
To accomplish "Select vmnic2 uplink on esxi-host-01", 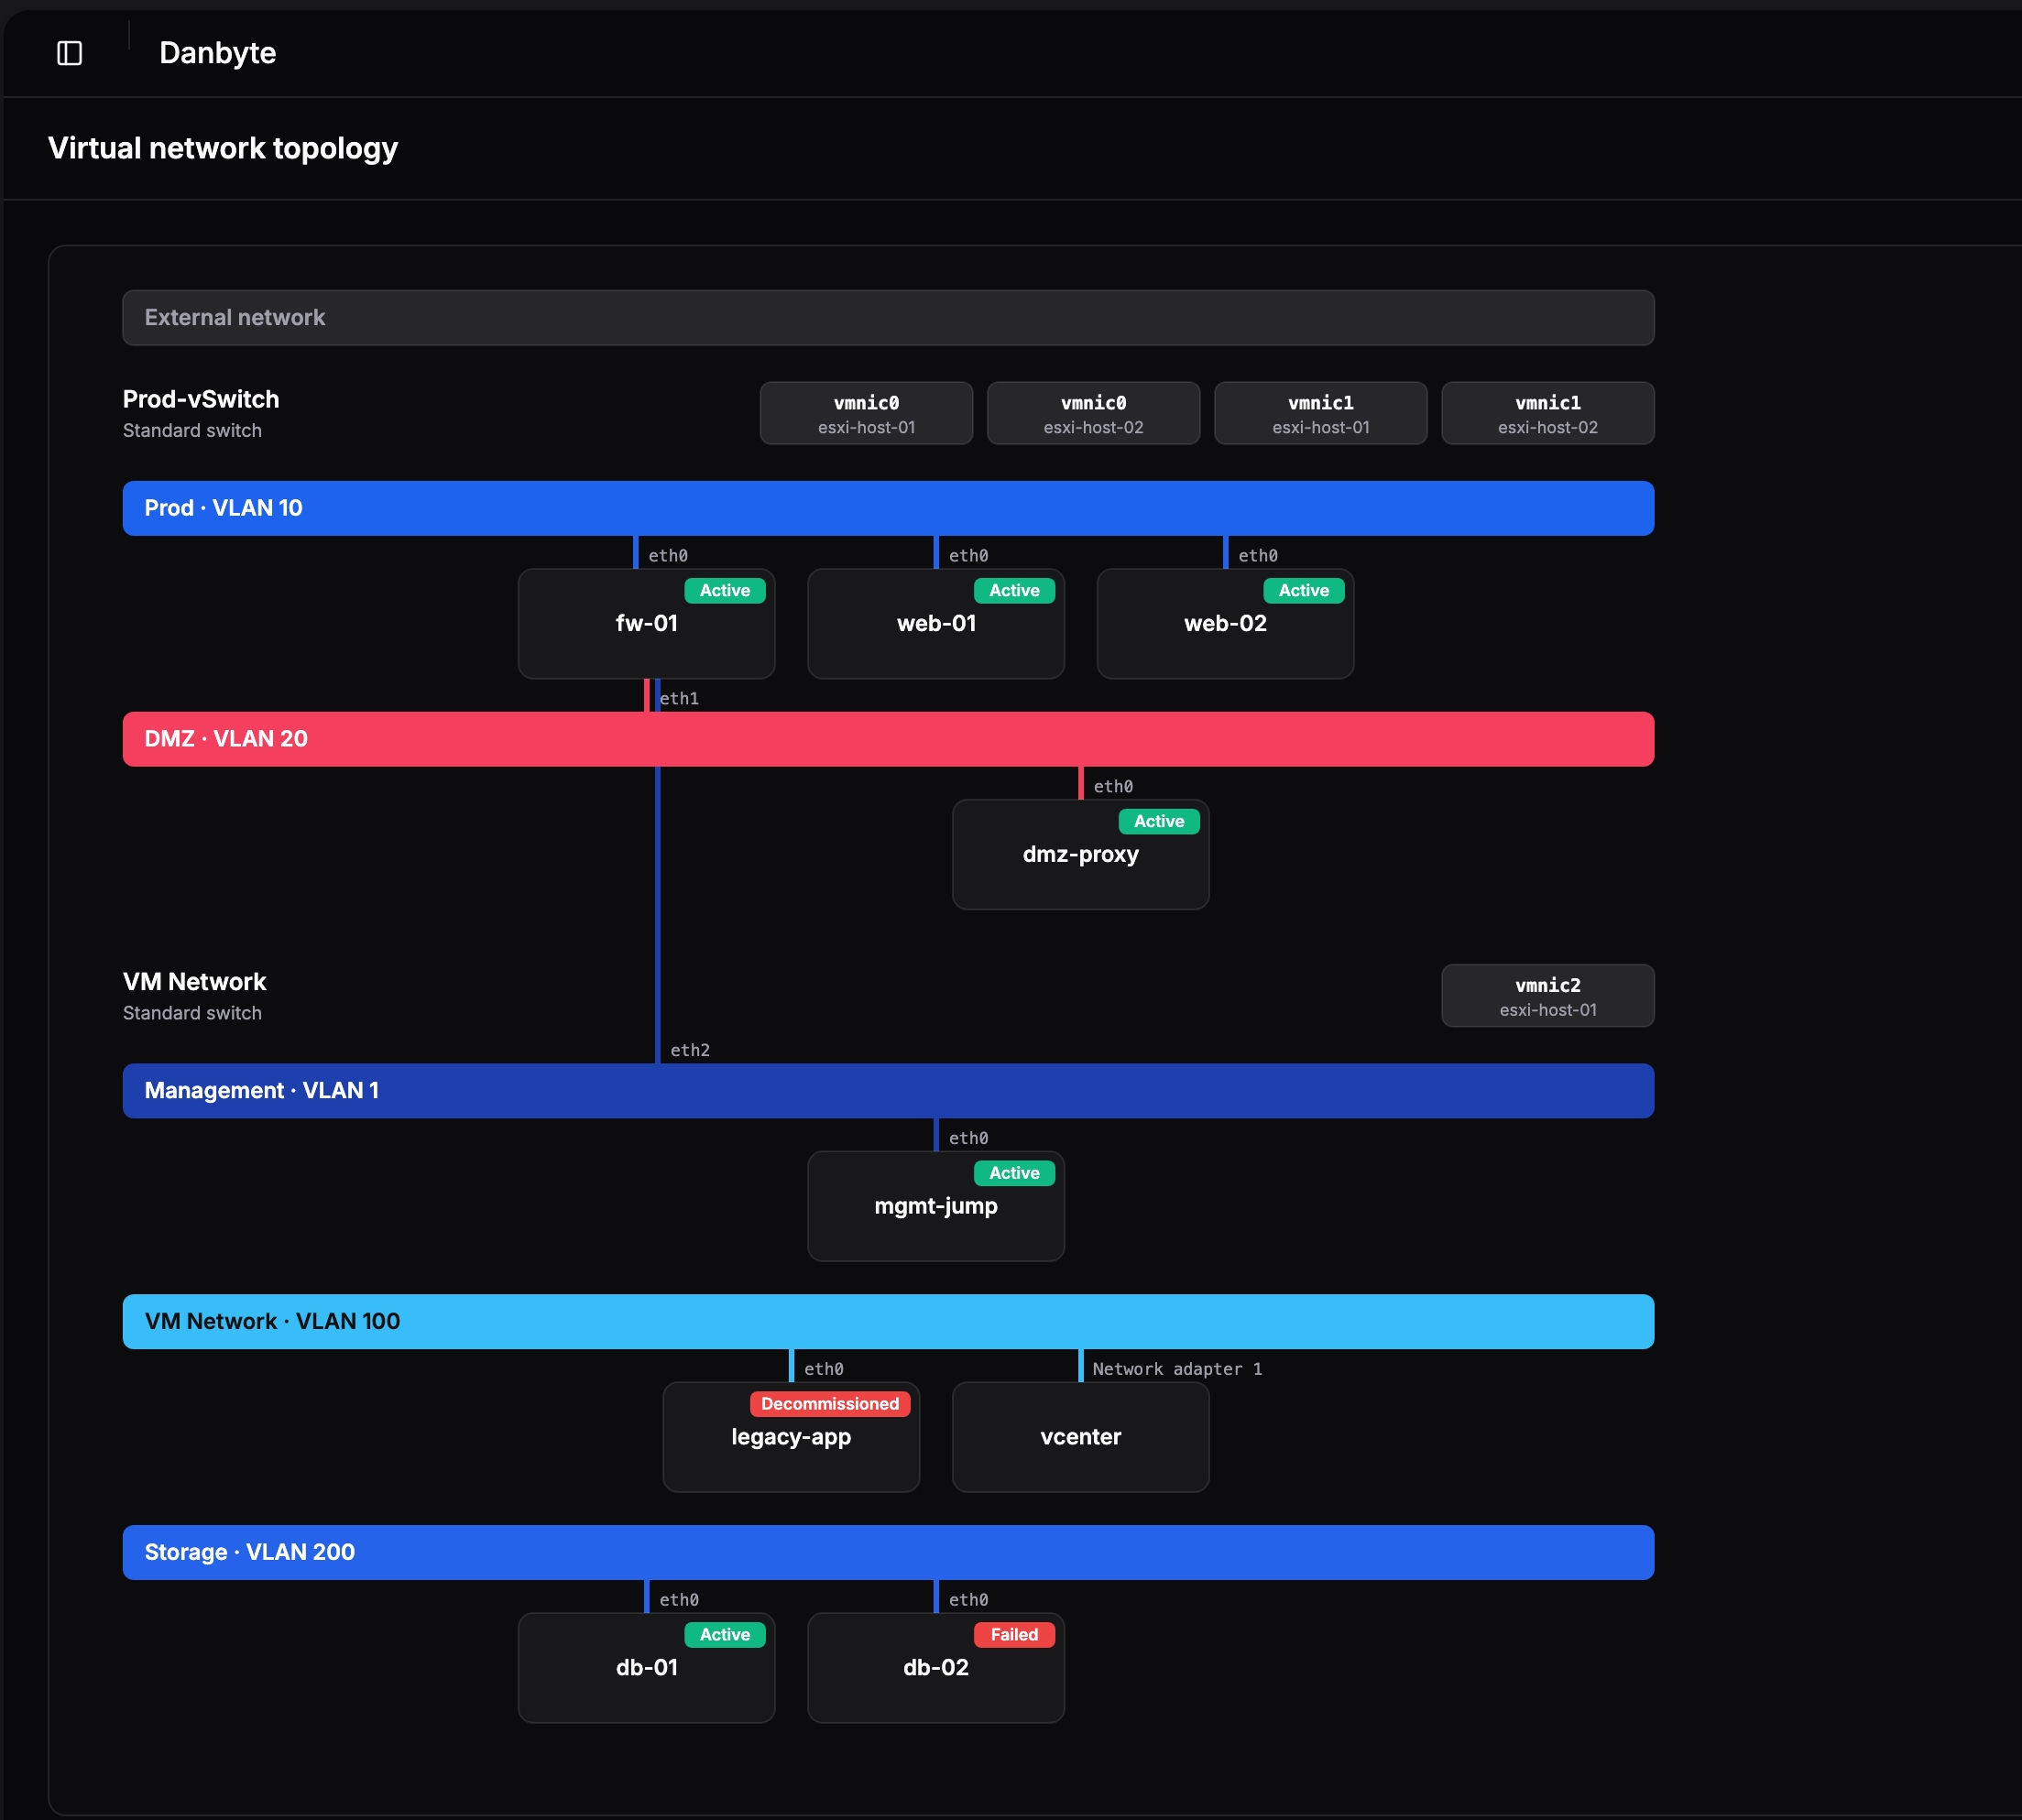I will click(x=1548, y=996).
